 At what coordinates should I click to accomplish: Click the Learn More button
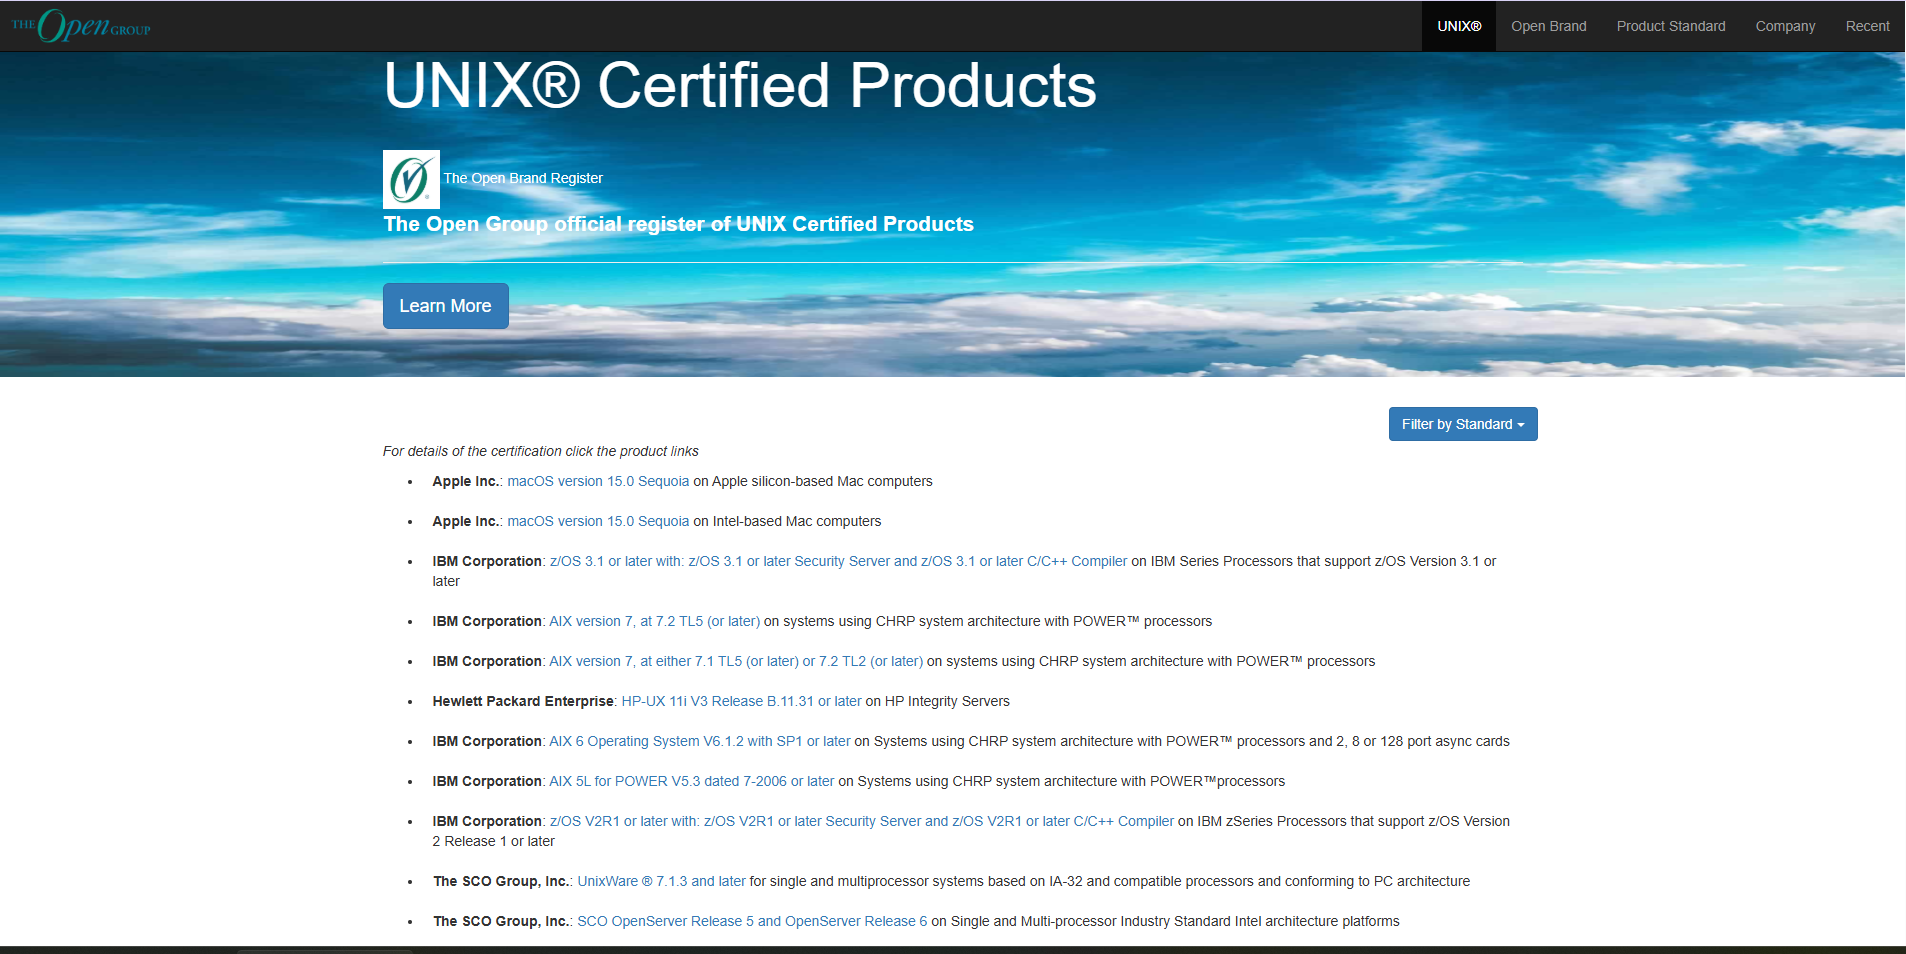click(446, 306)
